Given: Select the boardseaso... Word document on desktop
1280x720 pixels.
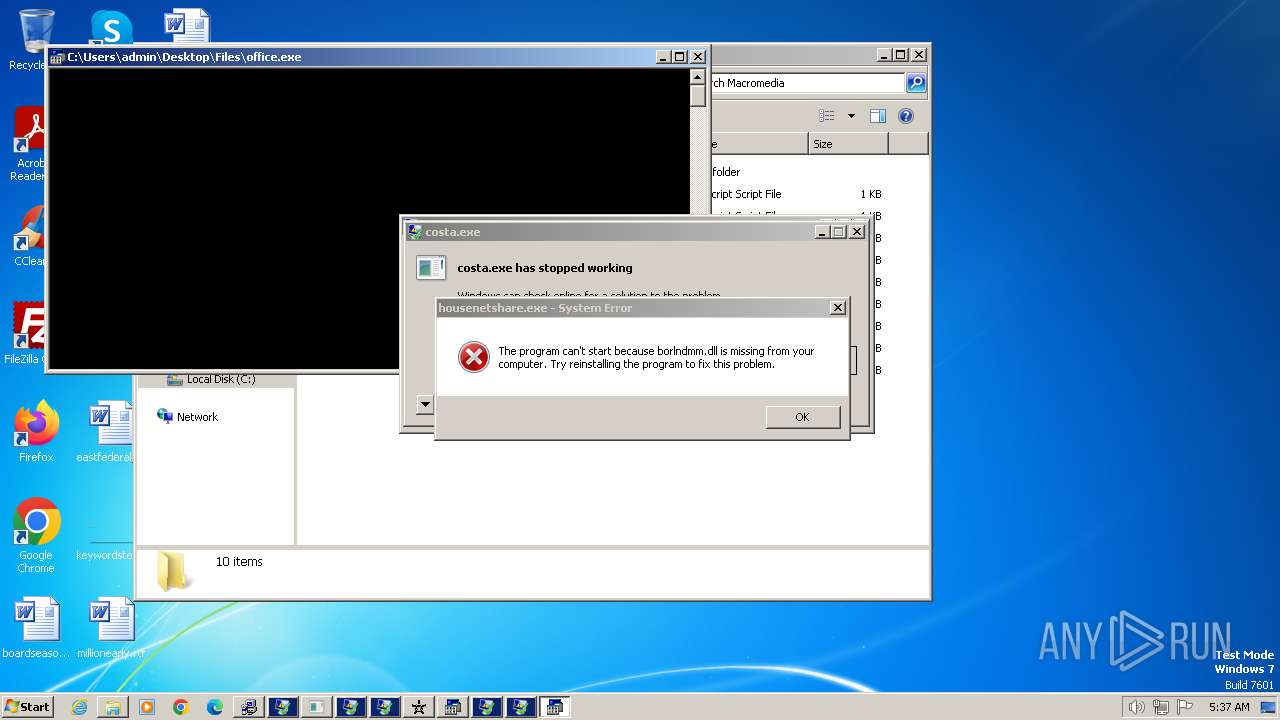Looking at the screenshot, I should tap(36, 628).
